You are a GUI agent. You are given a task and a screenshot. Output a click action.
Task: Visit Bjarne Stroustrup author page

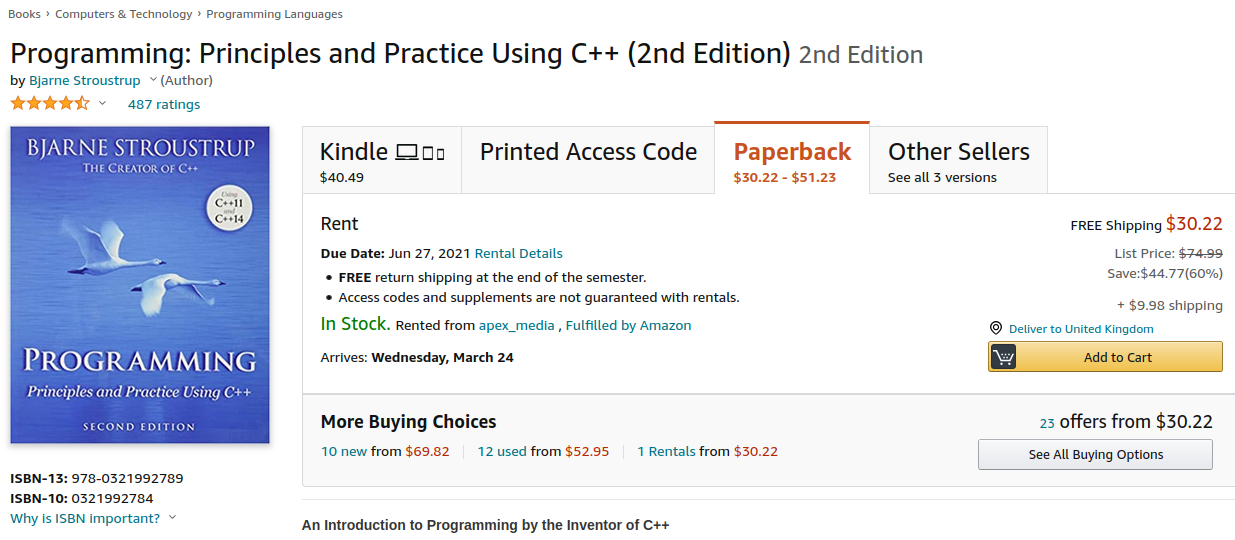85,80
